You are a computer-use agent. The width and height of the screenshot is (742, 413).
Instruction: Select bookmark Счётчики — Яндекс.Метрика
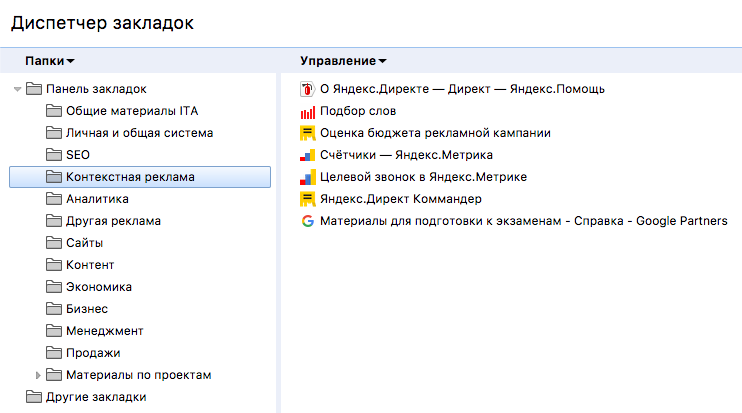tap(406, 155)
